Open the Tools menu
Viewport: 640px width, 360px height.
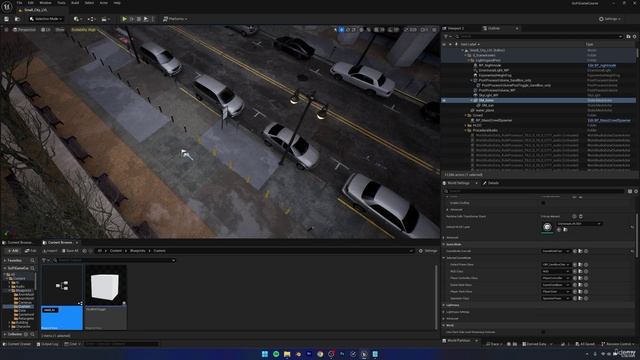61,3
